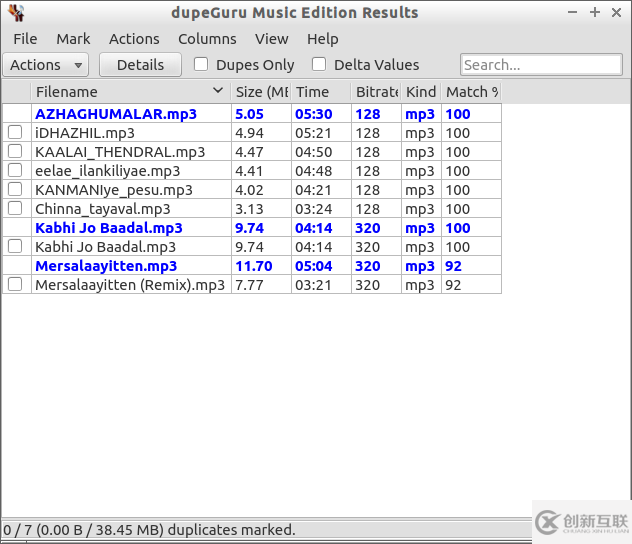Open the Mark menu
This screenshot has height=544, width=632.
(x=73, y=39)
